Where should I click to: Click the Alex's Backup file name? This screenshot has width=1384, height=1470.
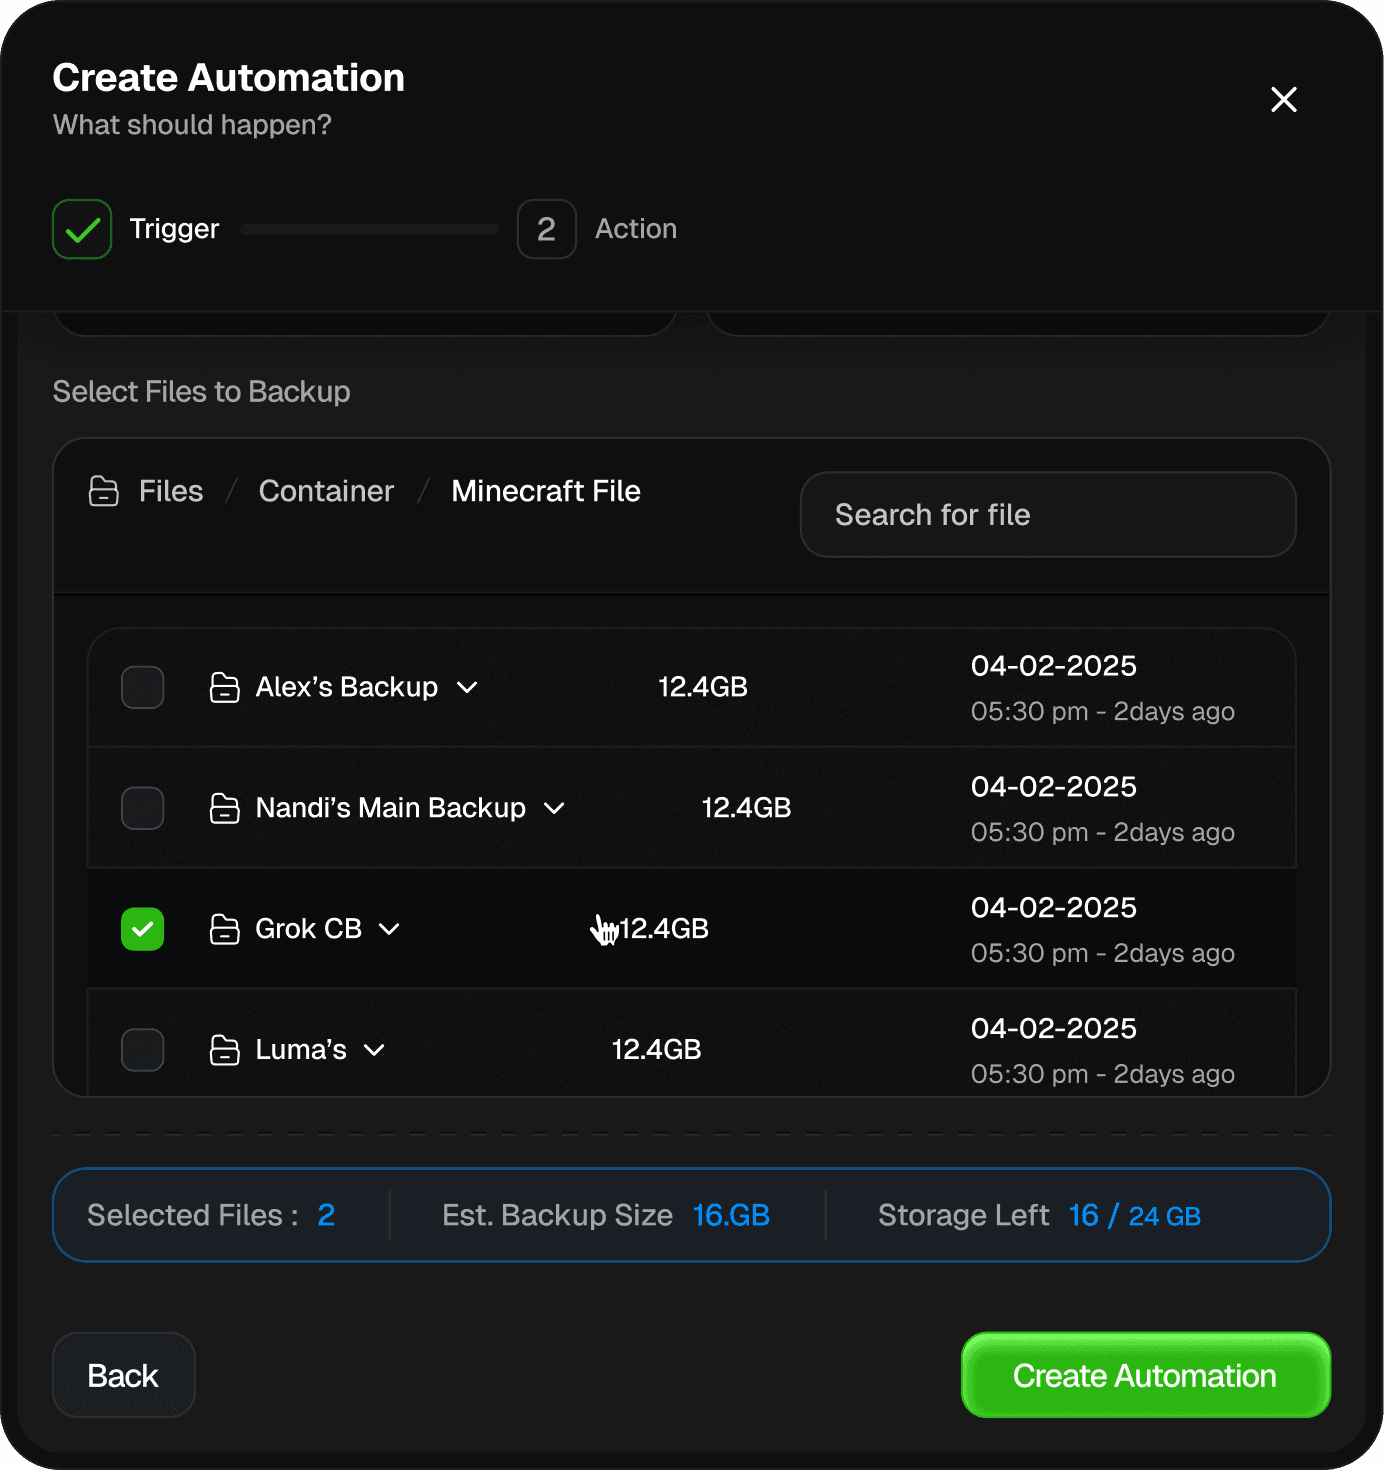pos(347,687)
